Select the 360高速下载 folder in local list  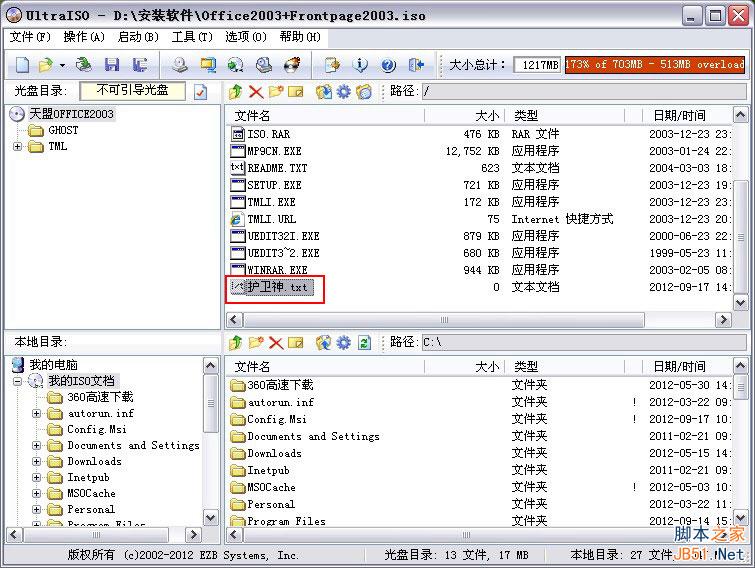click(x=480, y=385)
